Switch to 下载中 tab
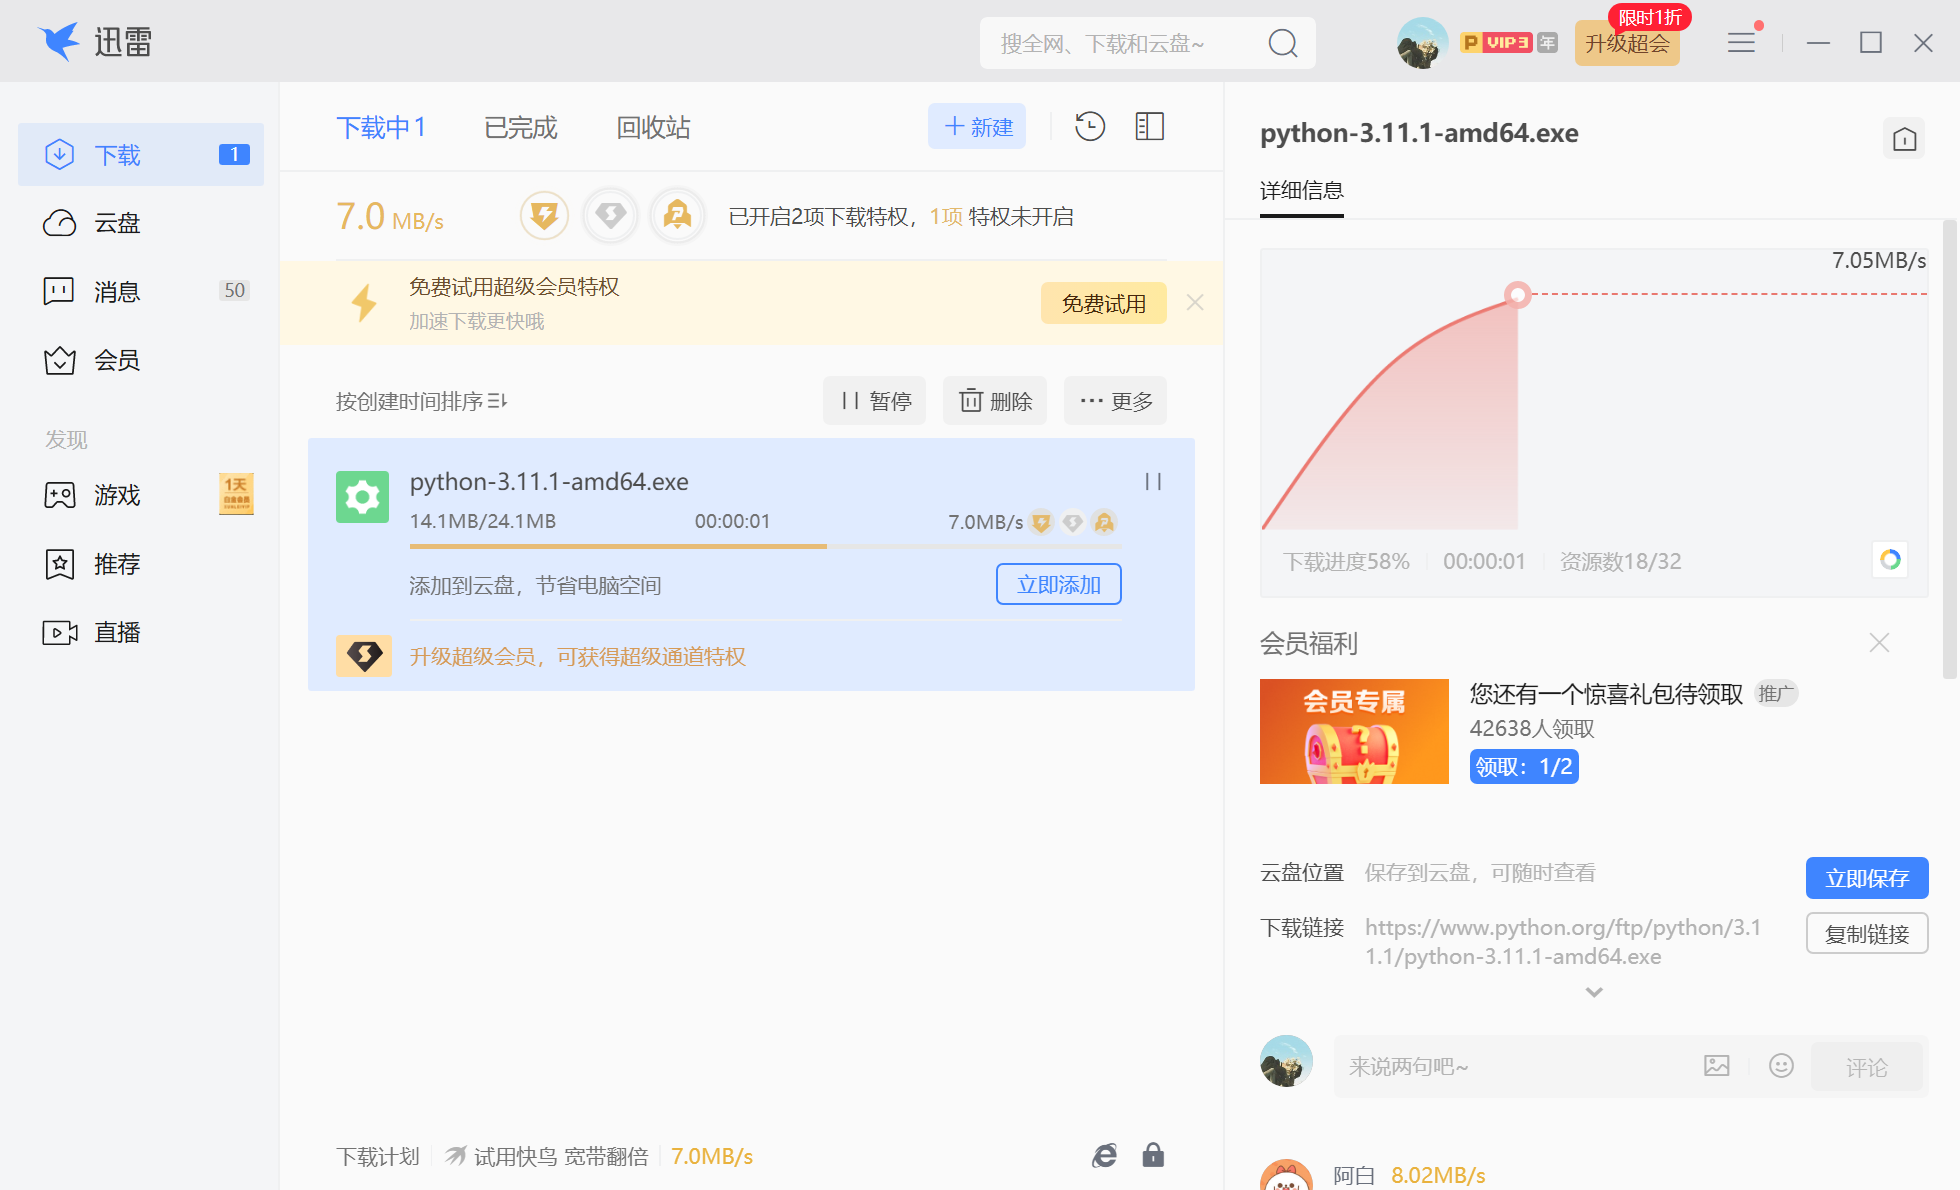This screenshot has width=1960, height=1190. tap(381, 127)
